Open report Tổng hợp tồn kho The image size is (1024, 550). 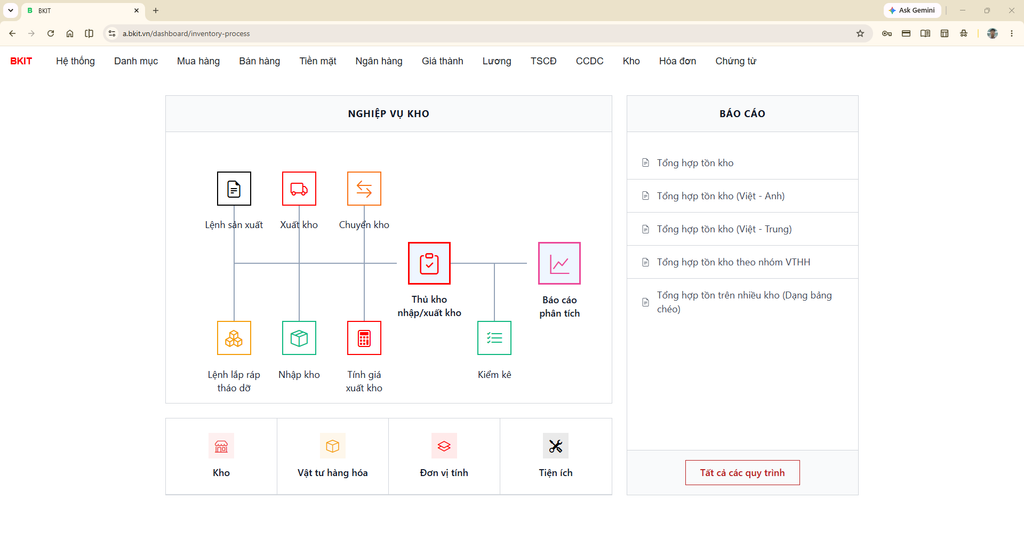(743, 163)
